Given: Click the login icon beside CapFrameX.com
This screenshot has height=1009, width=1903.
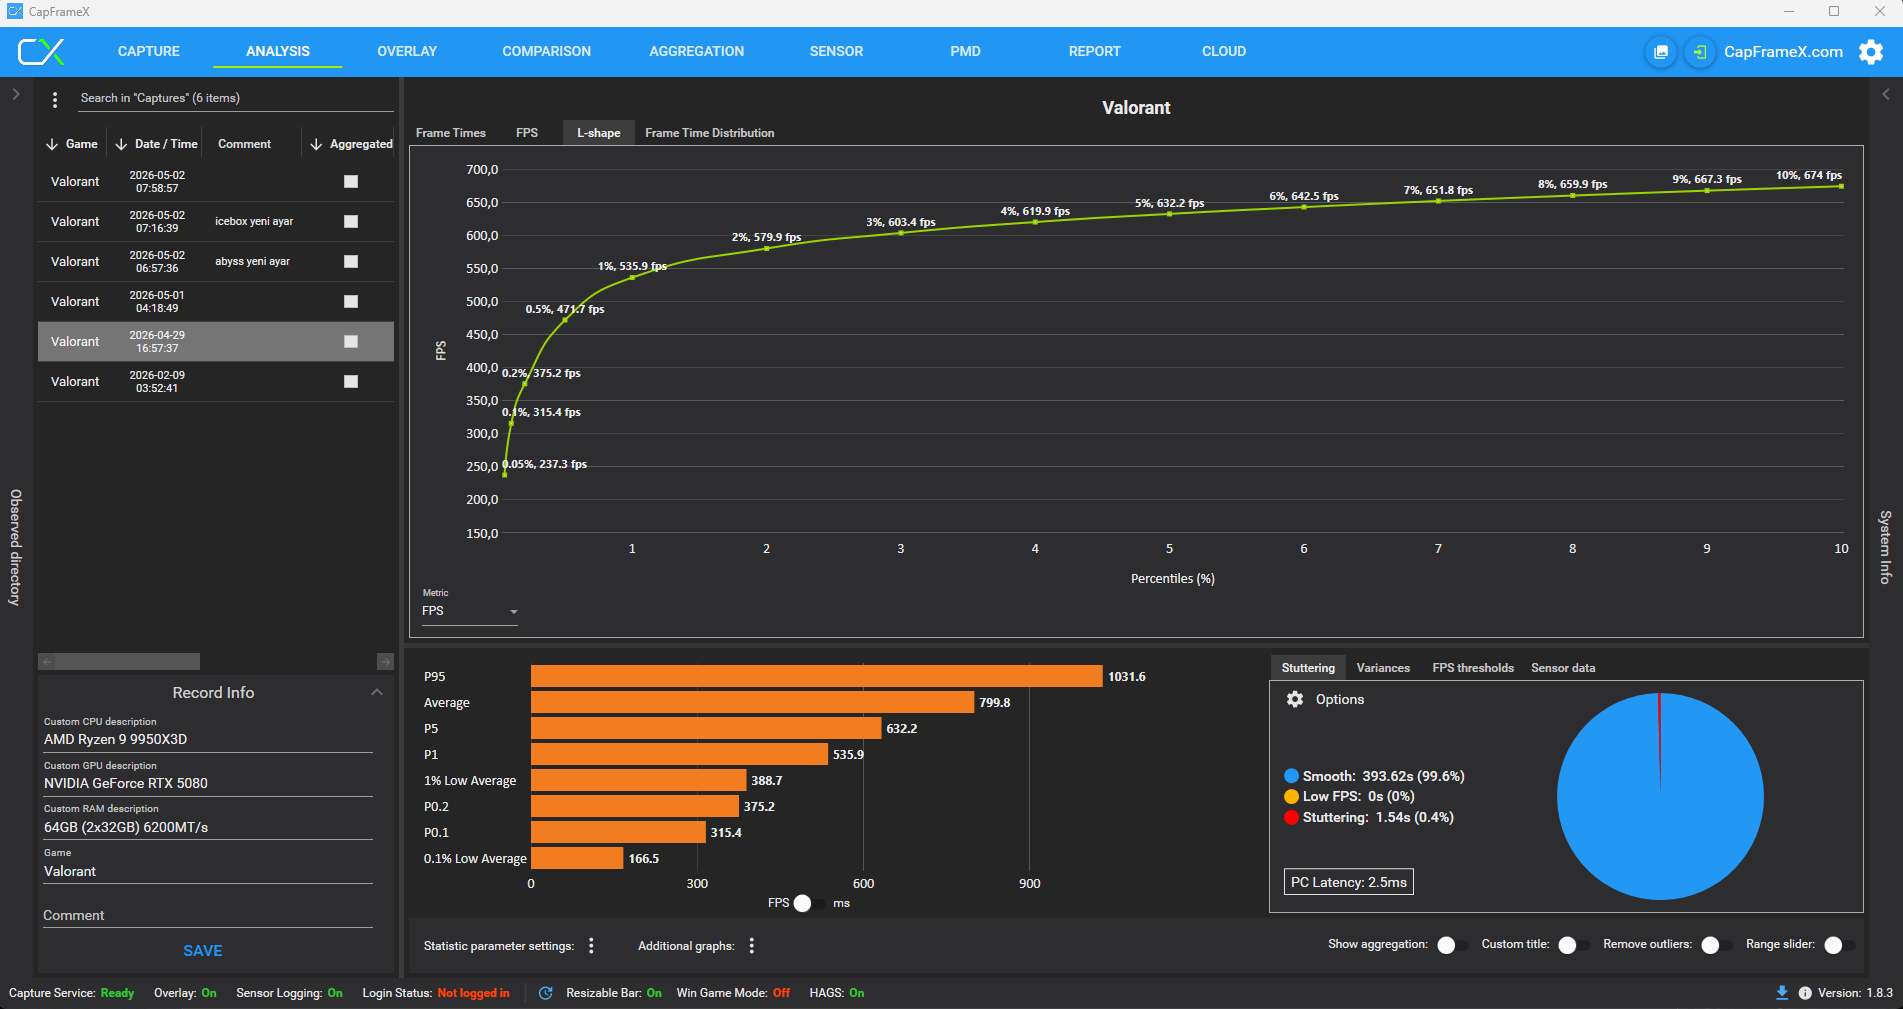Looking at the screenshot, I should (1699, 52).
